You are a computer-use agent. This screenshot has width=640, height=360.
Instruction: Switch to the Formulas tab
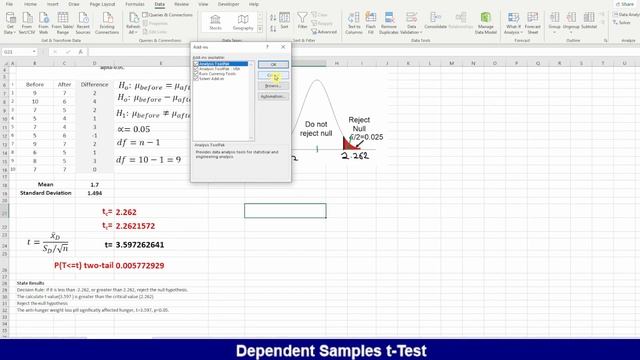pyautogui.click(x=135, y=4)
